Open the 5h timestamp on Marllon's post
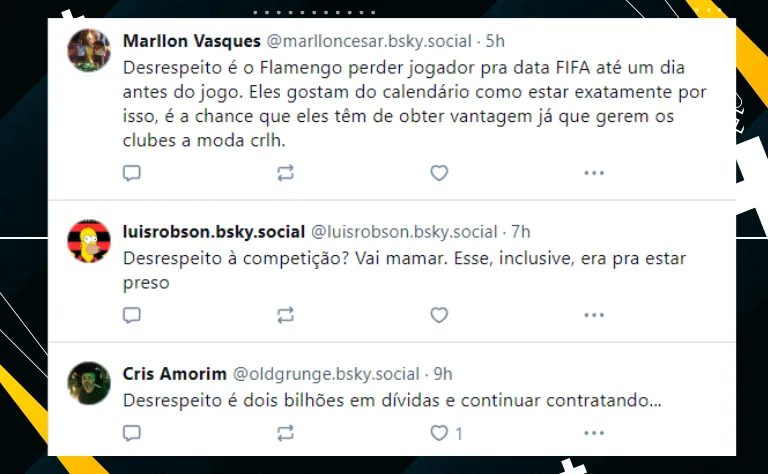The width and height of the screenshot is (768, 474). point(495,41)
